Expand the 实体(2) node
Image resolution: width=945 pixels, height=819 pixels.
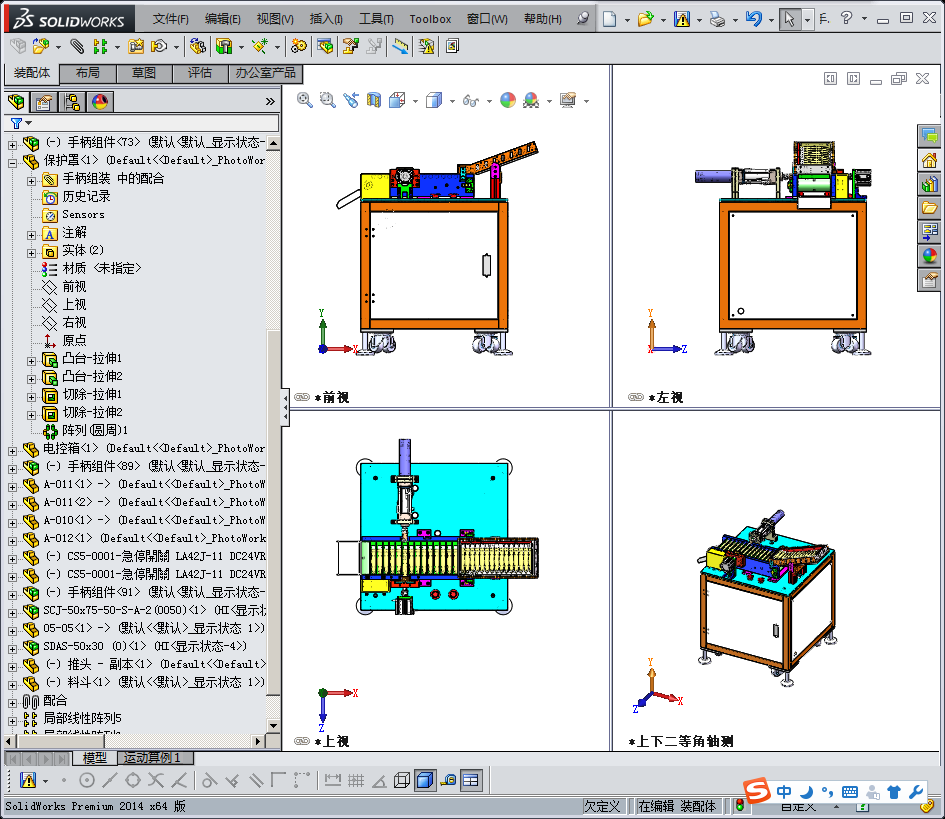point(31,253)
